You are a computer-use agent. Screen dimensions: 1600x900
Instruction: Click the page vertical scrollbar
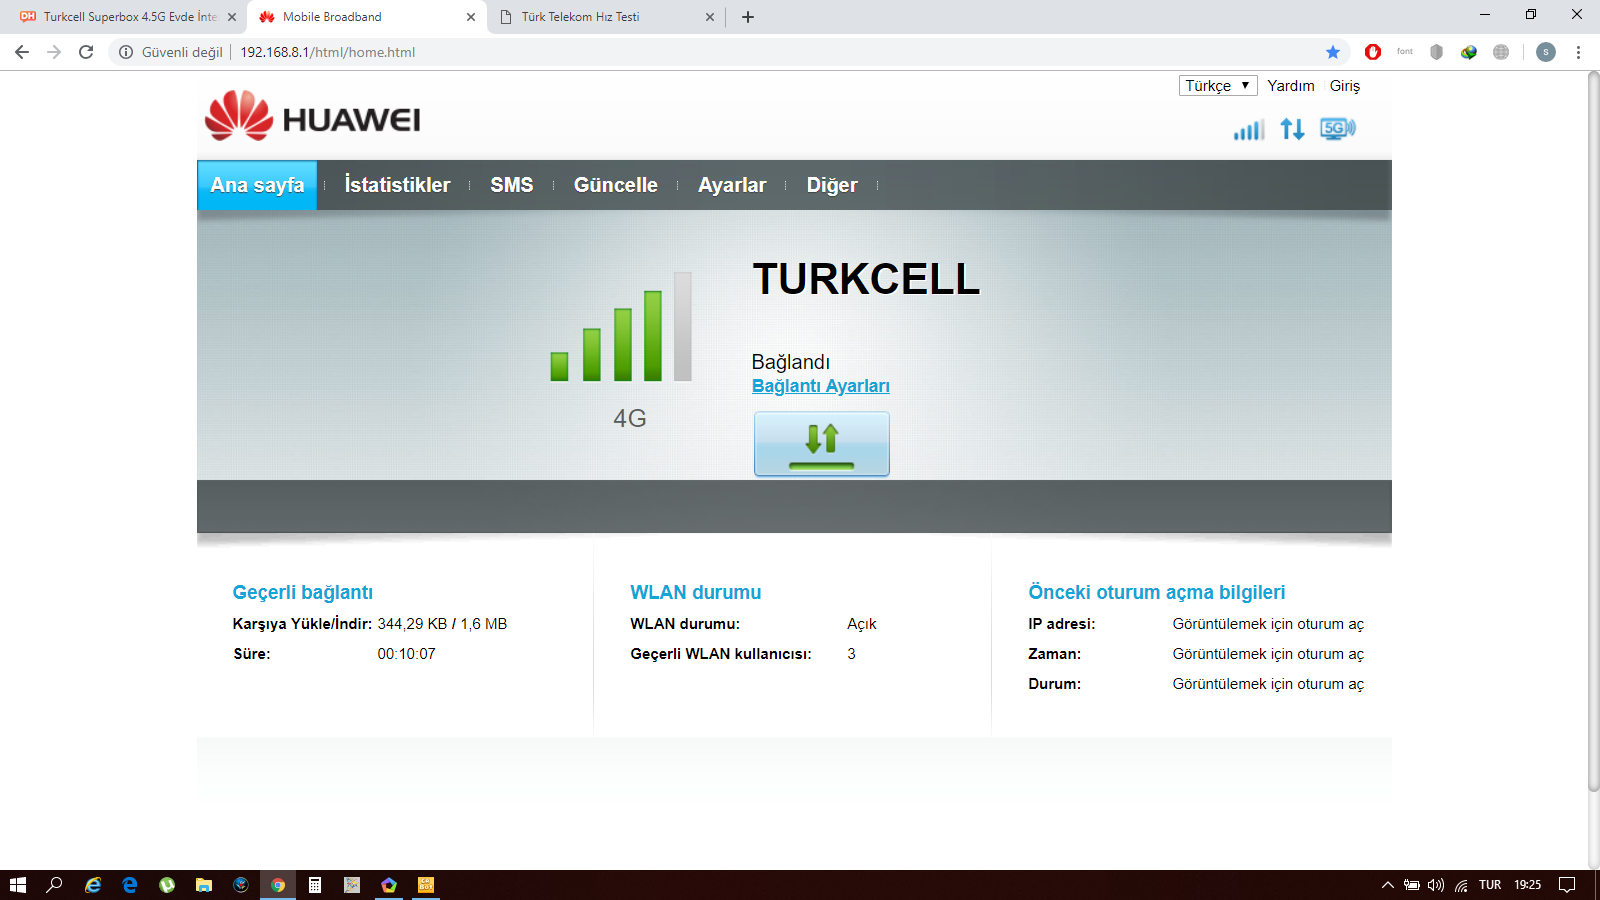coord(1594,432)
